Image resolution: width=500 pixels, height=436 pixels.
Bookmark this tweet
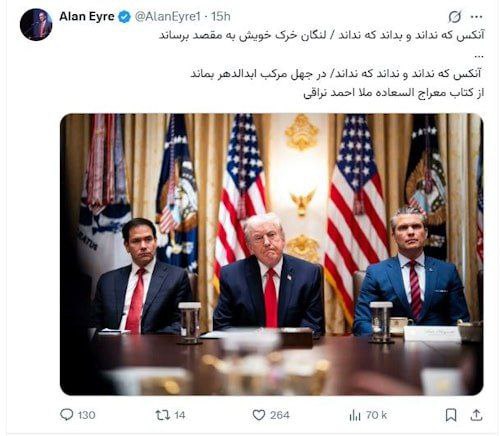tap(451, 415)
